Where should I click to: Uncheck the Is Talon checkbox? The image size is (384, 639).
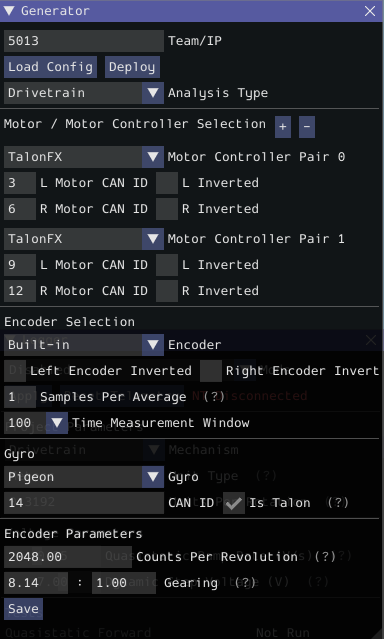click(x=234, y=503)
